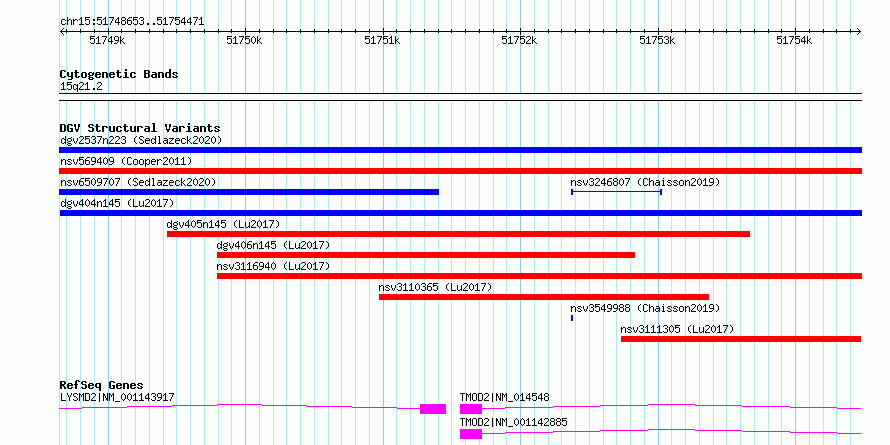Select the thin blue nsv3246807 variant line
Screen dimensions: 890x445
[616, 192]
